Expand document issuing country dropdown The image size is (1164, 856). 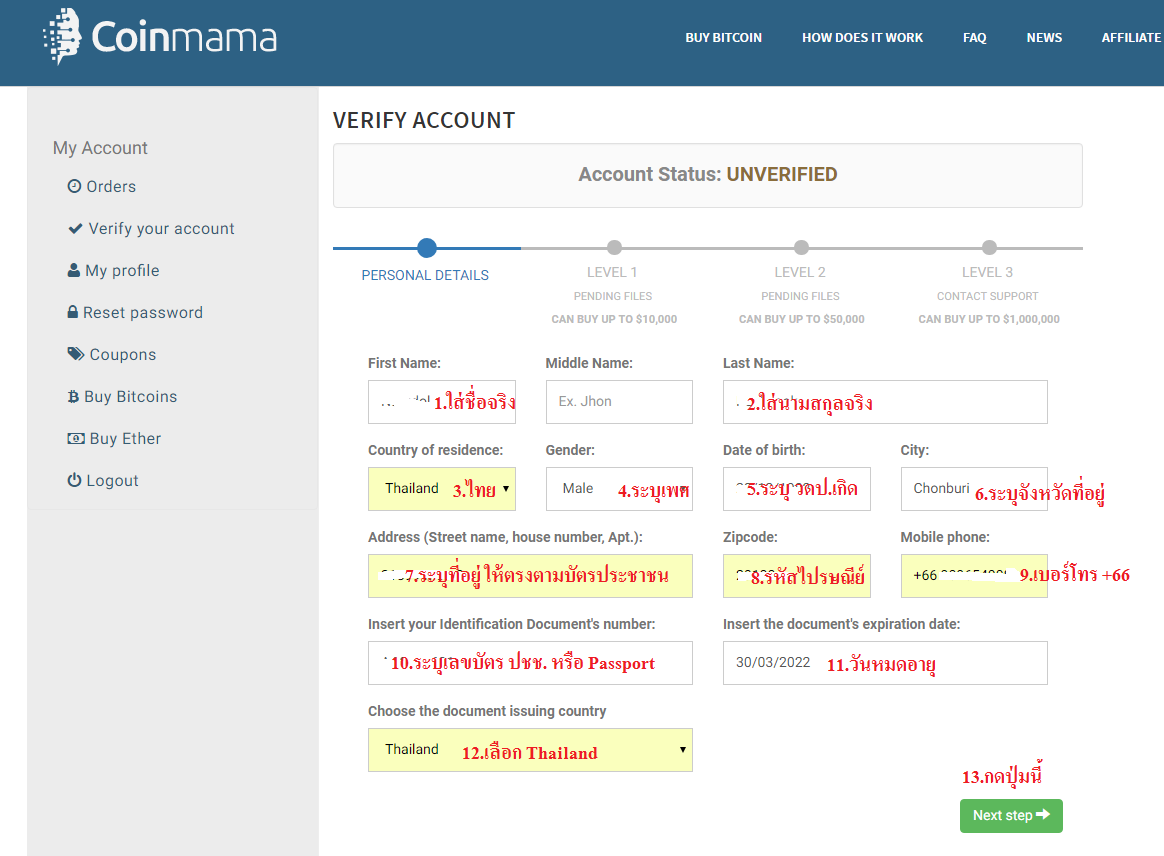tap(530, 750)
